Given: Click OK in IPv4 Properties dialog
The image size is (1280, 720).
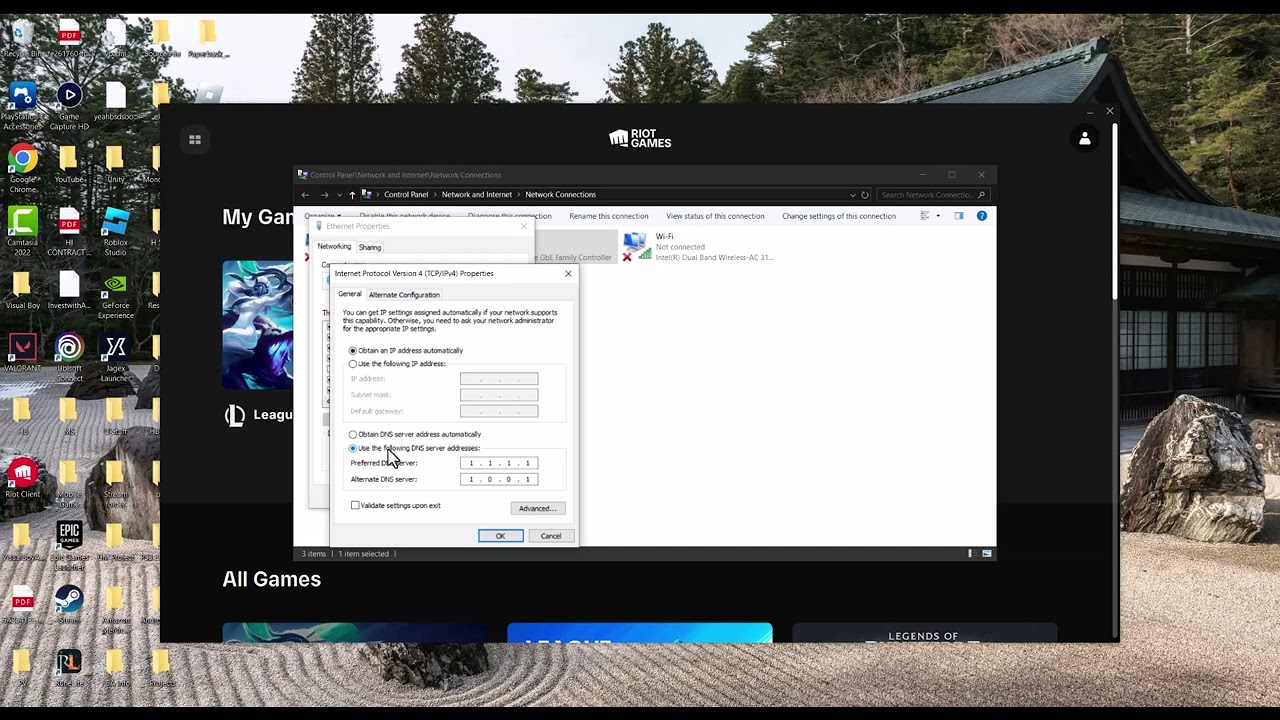Looking at the screenshot, I should point(500,536).
